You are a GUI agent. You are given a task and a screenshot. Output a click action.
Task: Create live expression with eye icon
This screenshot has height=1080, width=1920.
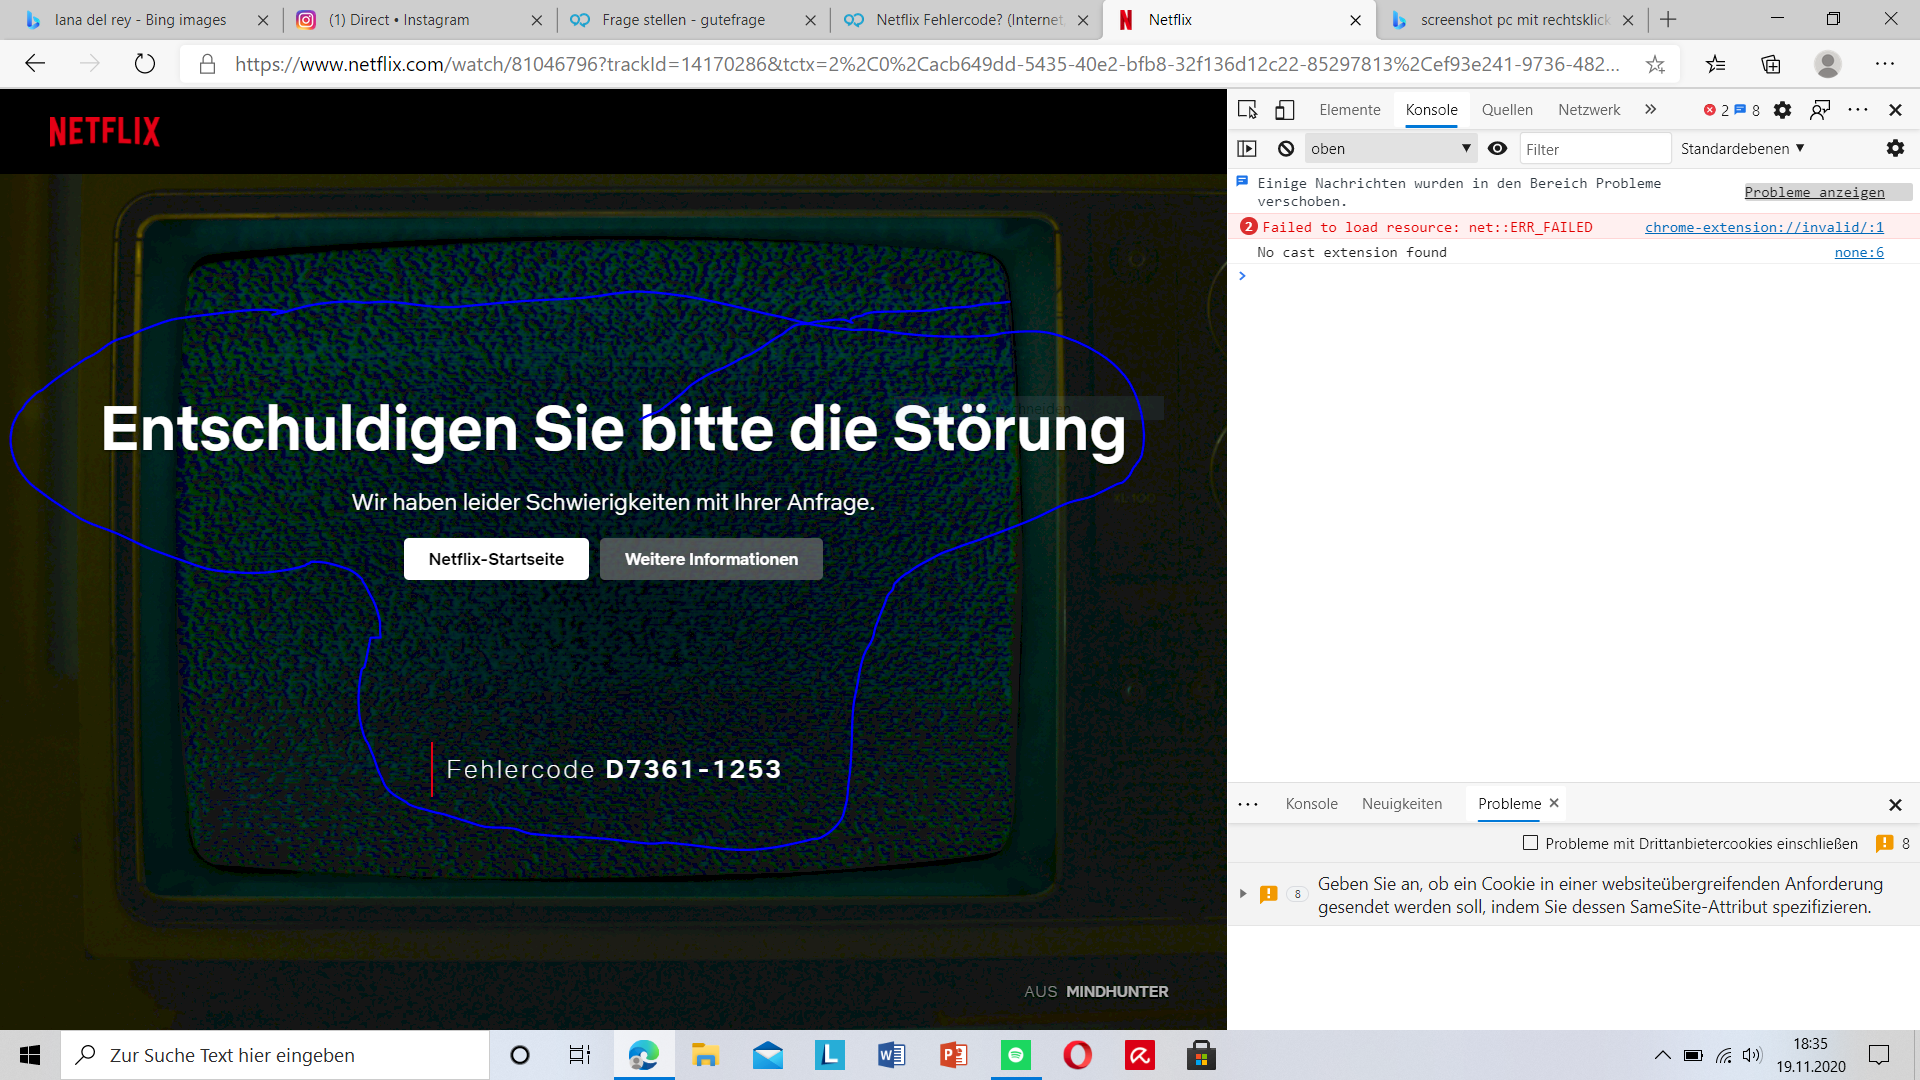(x=1497, y=148)
